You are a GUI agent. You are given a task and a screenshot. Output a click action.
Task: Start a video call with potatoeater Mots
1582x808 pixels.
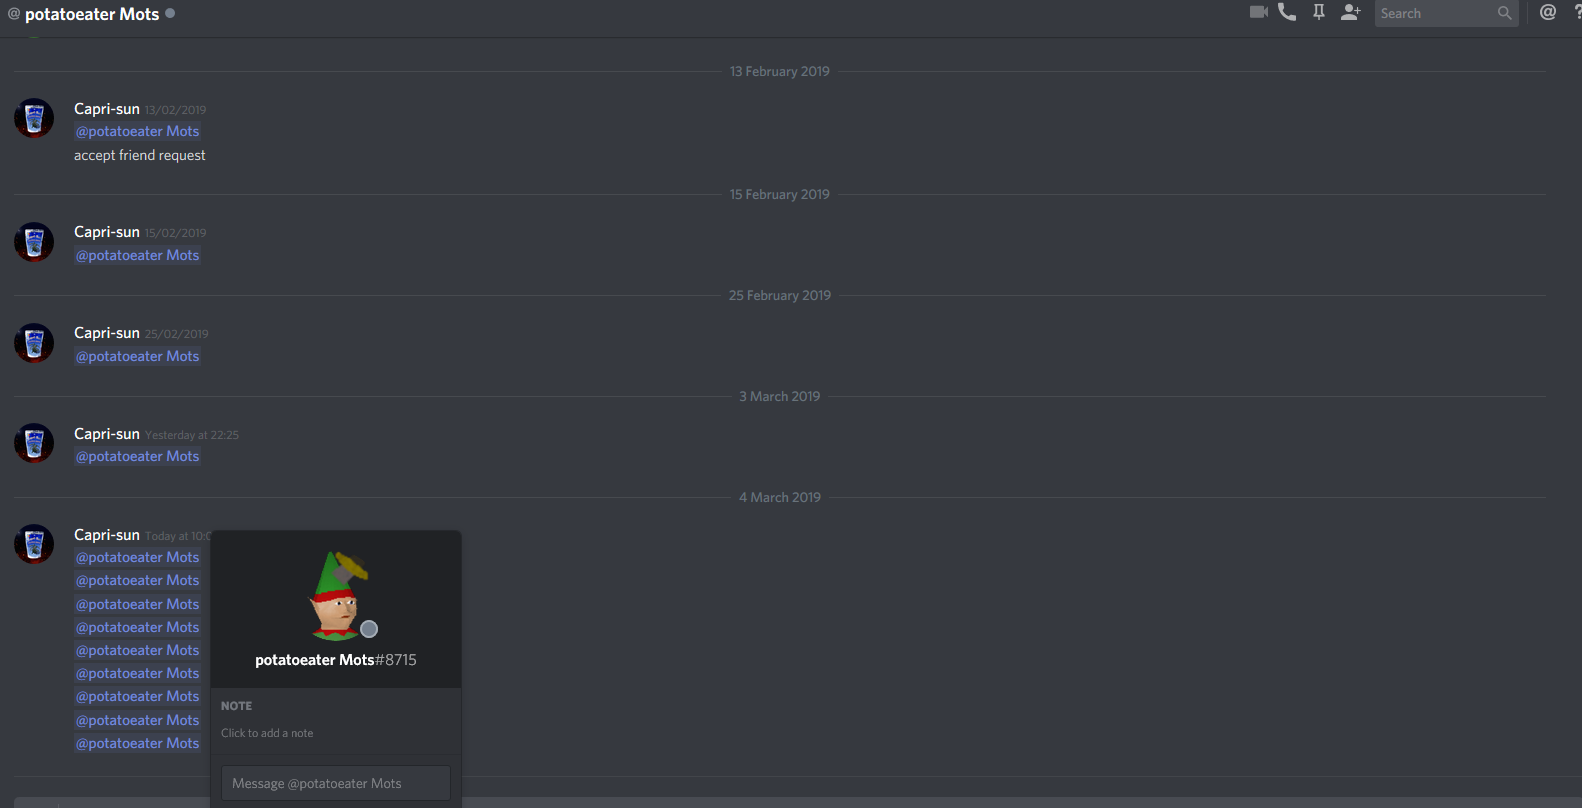[1259, 12]
